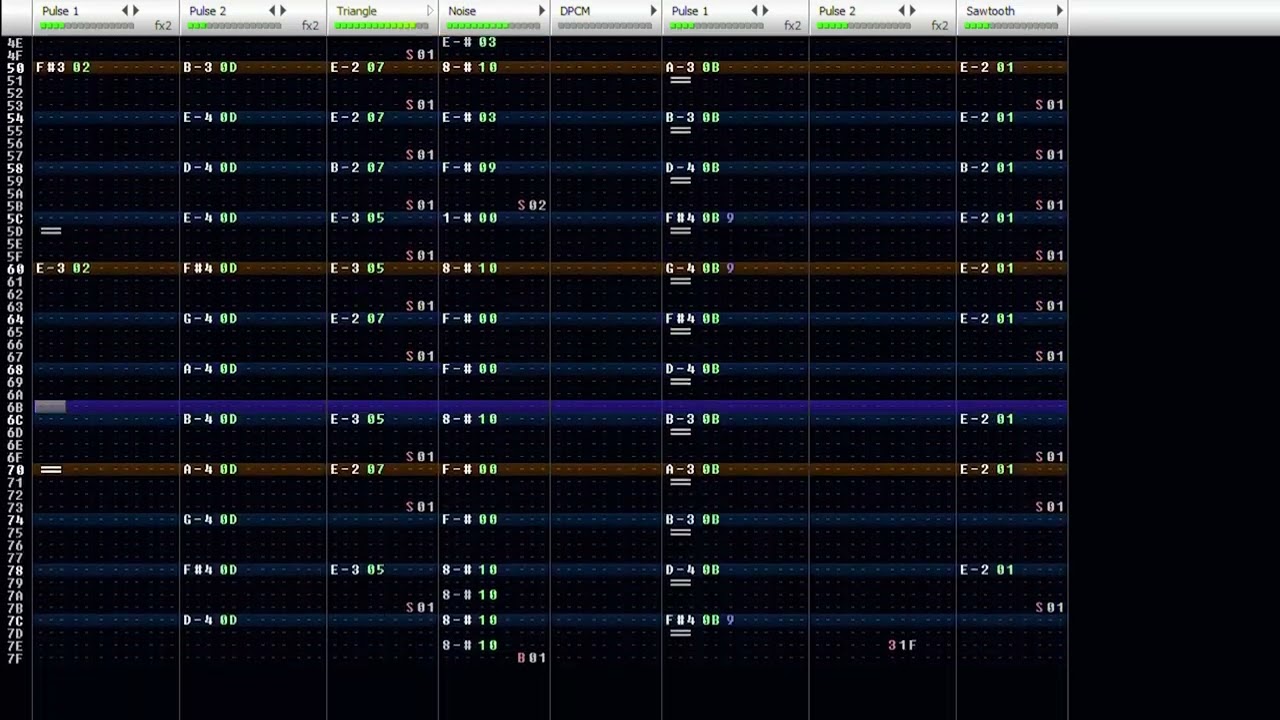Screen dimensions: 1280x720
Task: Select the B01 effect on row 7F
Action: (x=532, y=657)
